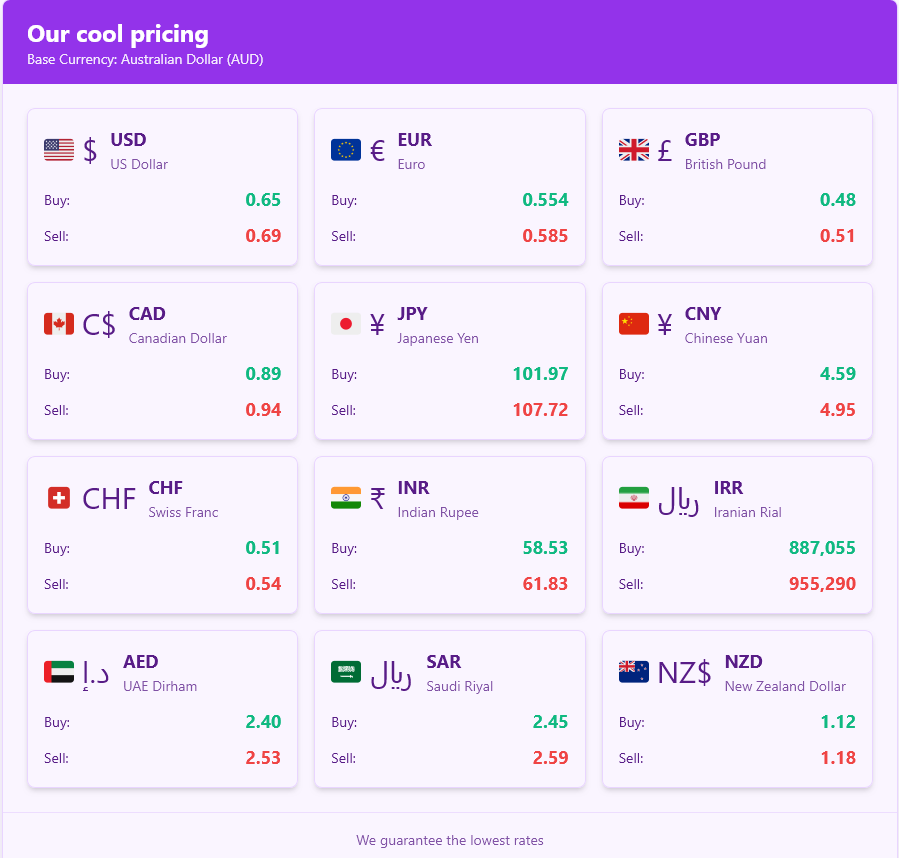Click the UAE flag icon
The width and height of the screenshot is (899, 858).
tap(59, 672)
